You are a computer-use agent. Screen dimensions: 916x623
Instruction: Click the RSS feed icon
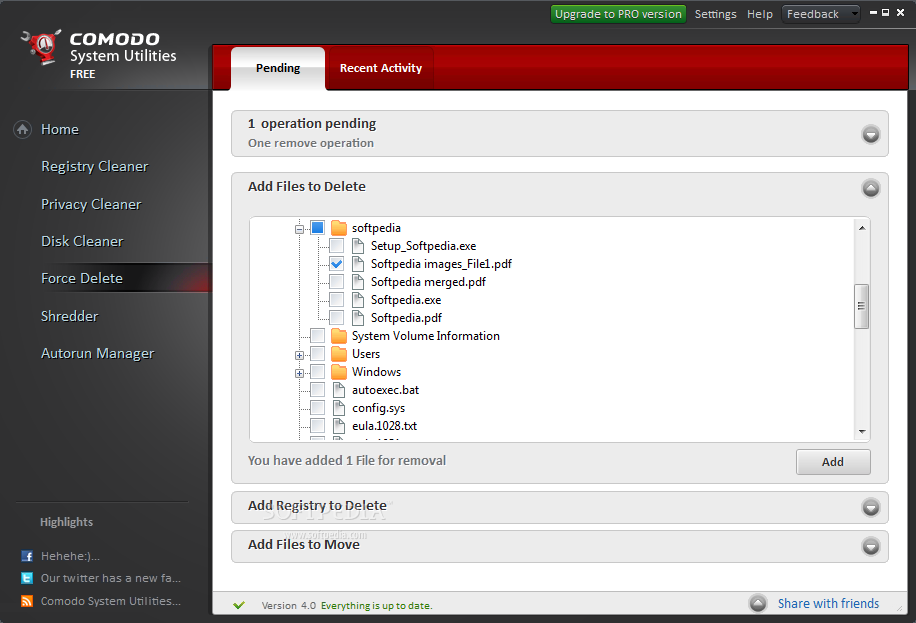(x=27, y=601)
